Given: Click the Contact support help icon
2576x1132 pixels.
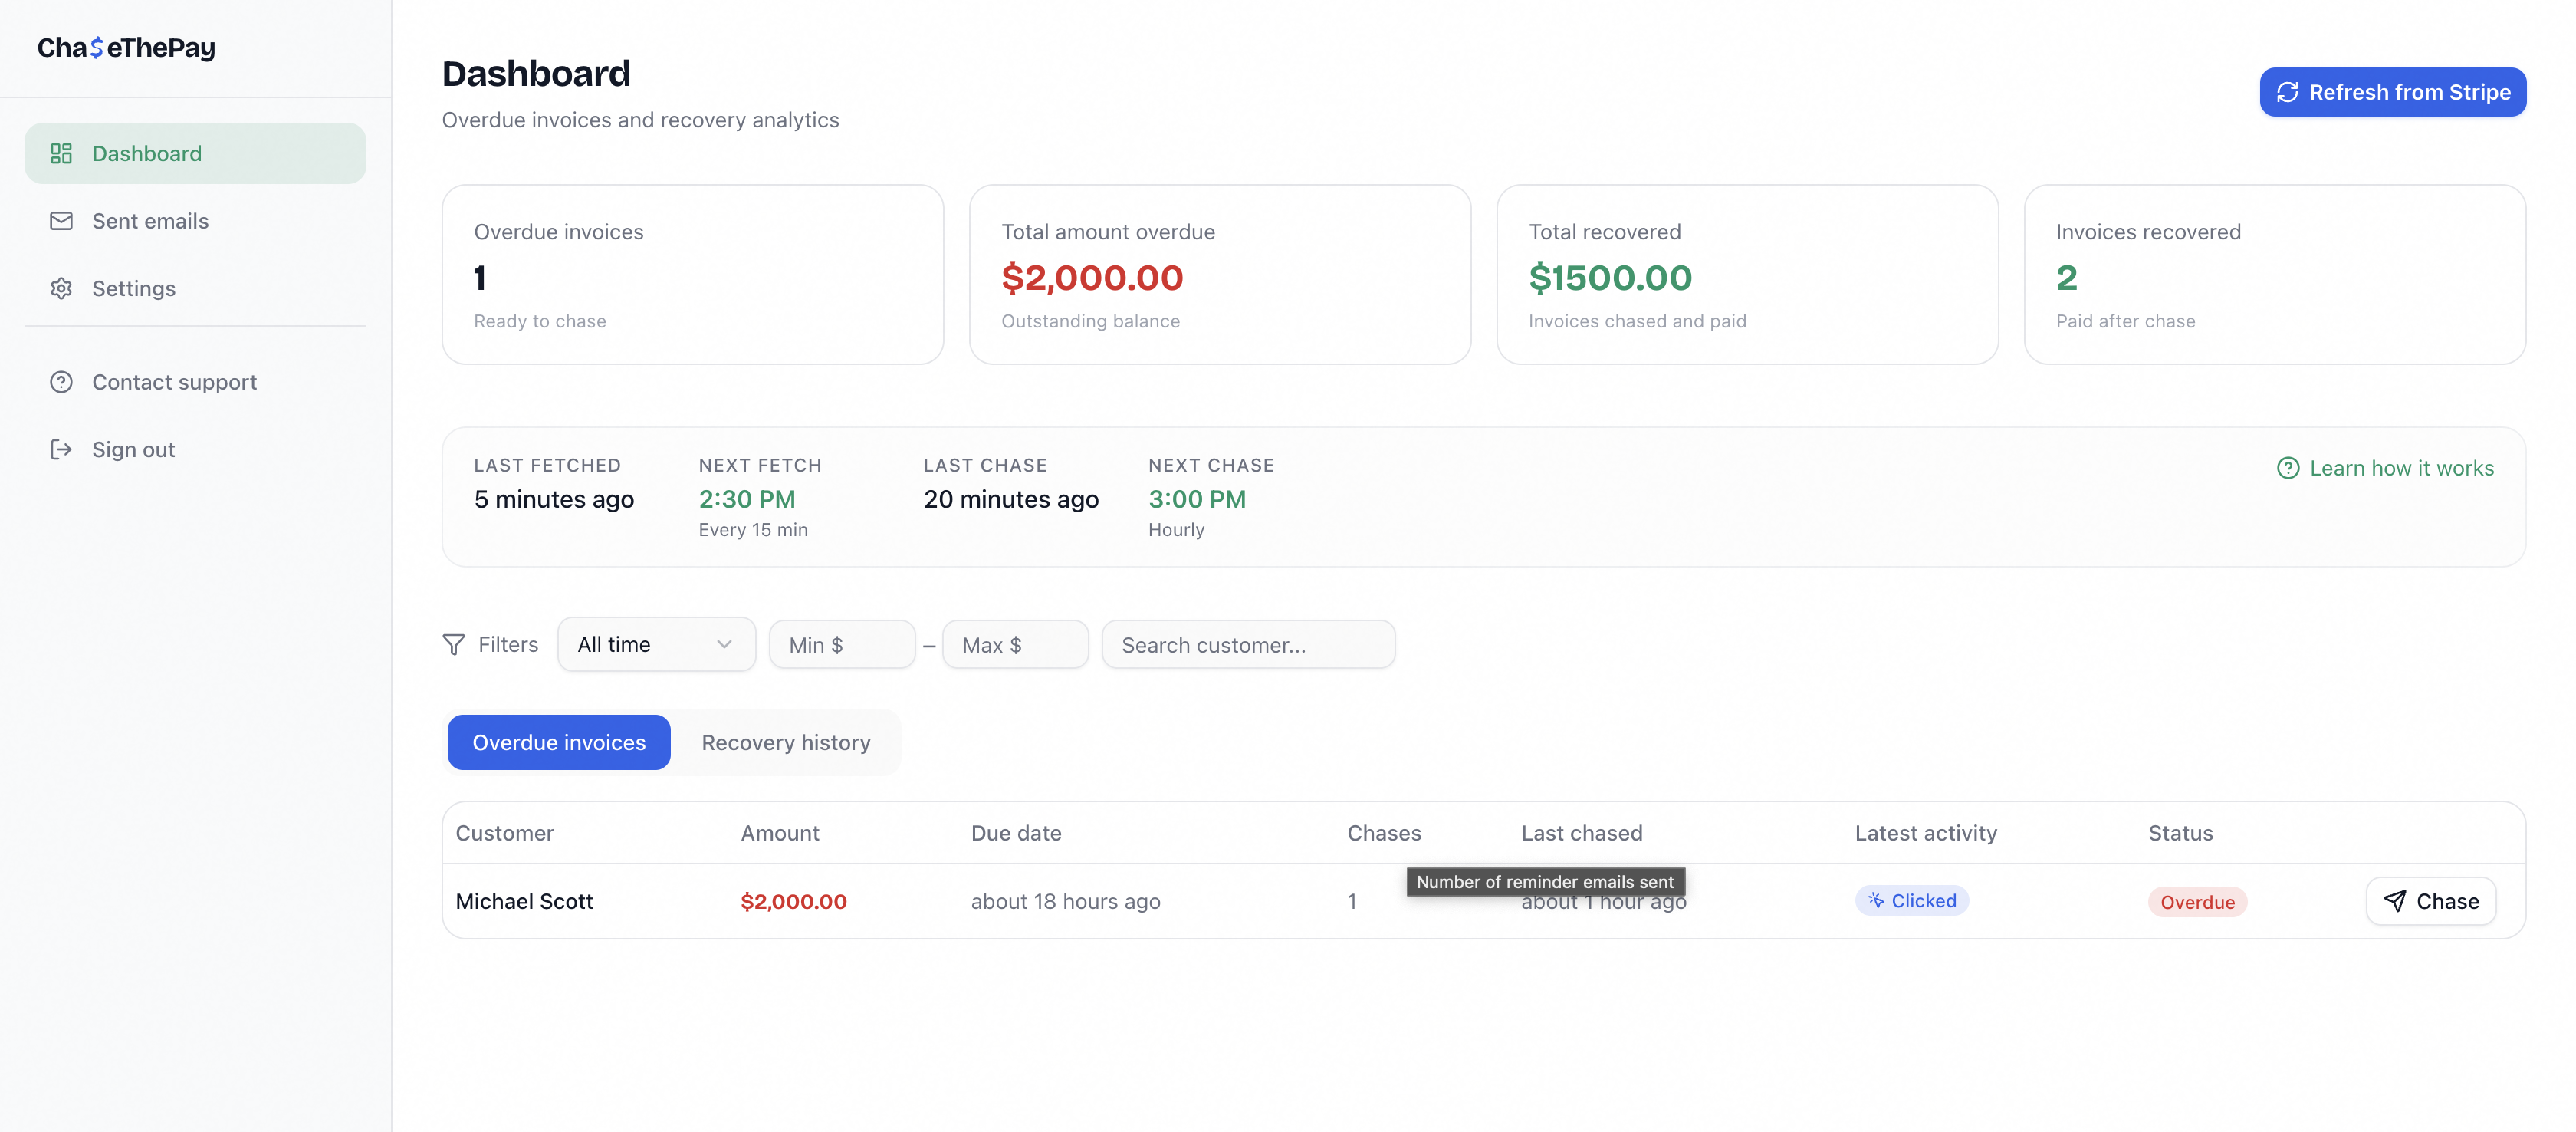Looking at the screenshot, I should (61, 382).
